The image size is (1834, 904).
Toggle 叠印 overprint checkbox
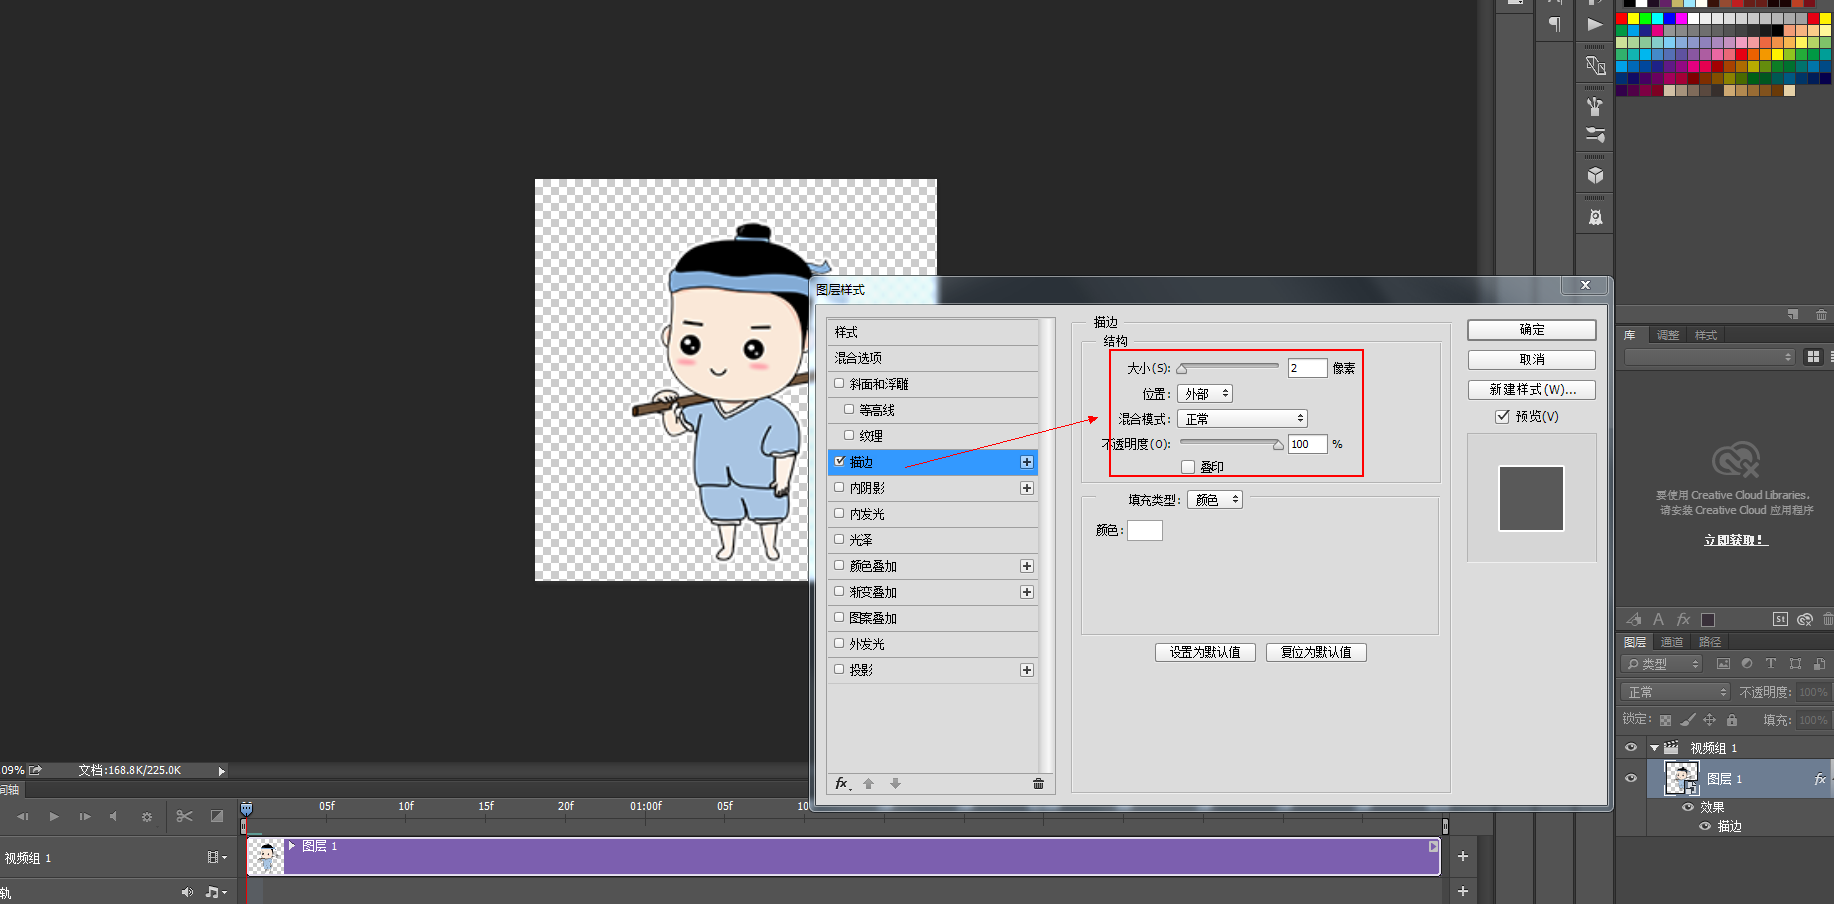pos(1188,467)
